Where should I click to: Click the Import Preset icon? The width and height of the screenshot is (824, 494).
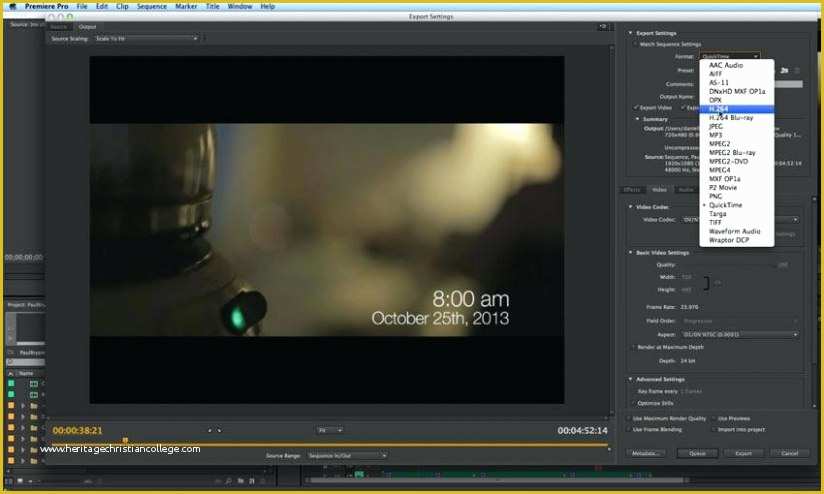(x=785, y=70)
